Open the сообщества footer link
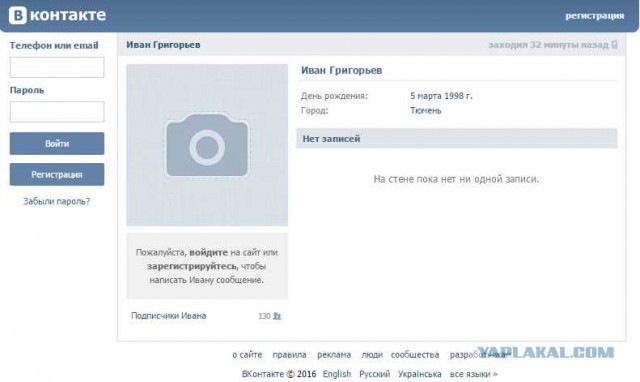 pos(415,355)
